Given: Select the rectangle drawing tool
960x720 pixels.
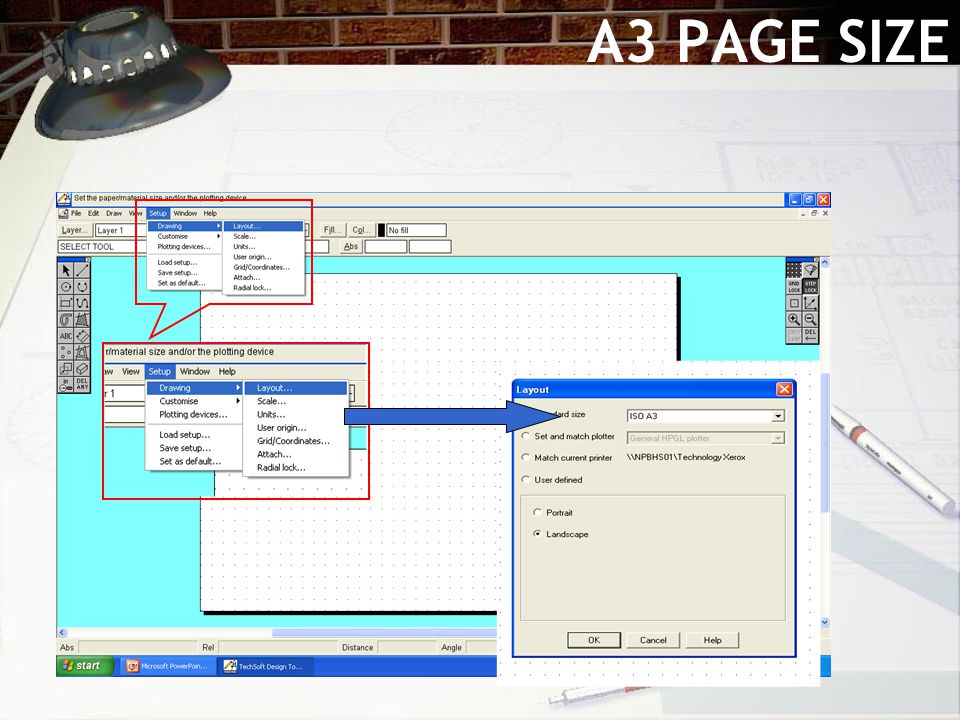Looking at the screenshot, I should (x=66, y=302).
